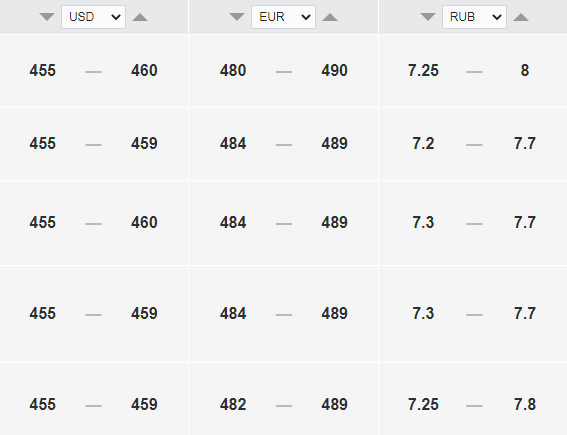This screenshot has height=435, width=567.
Task: Click the EUR sell rate 490
Action: pos(334,71)
